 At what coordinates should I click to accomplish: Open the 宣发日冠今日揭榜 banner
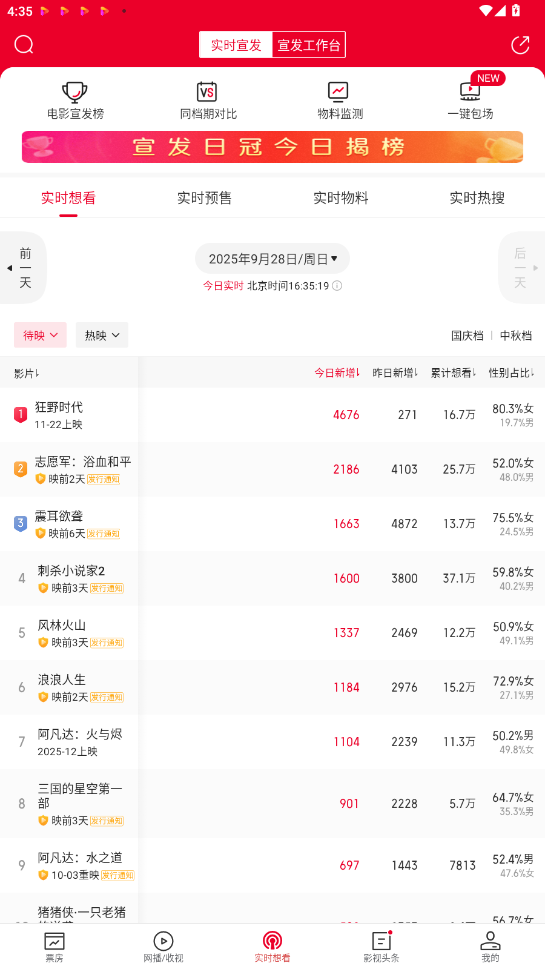[272, 147]
